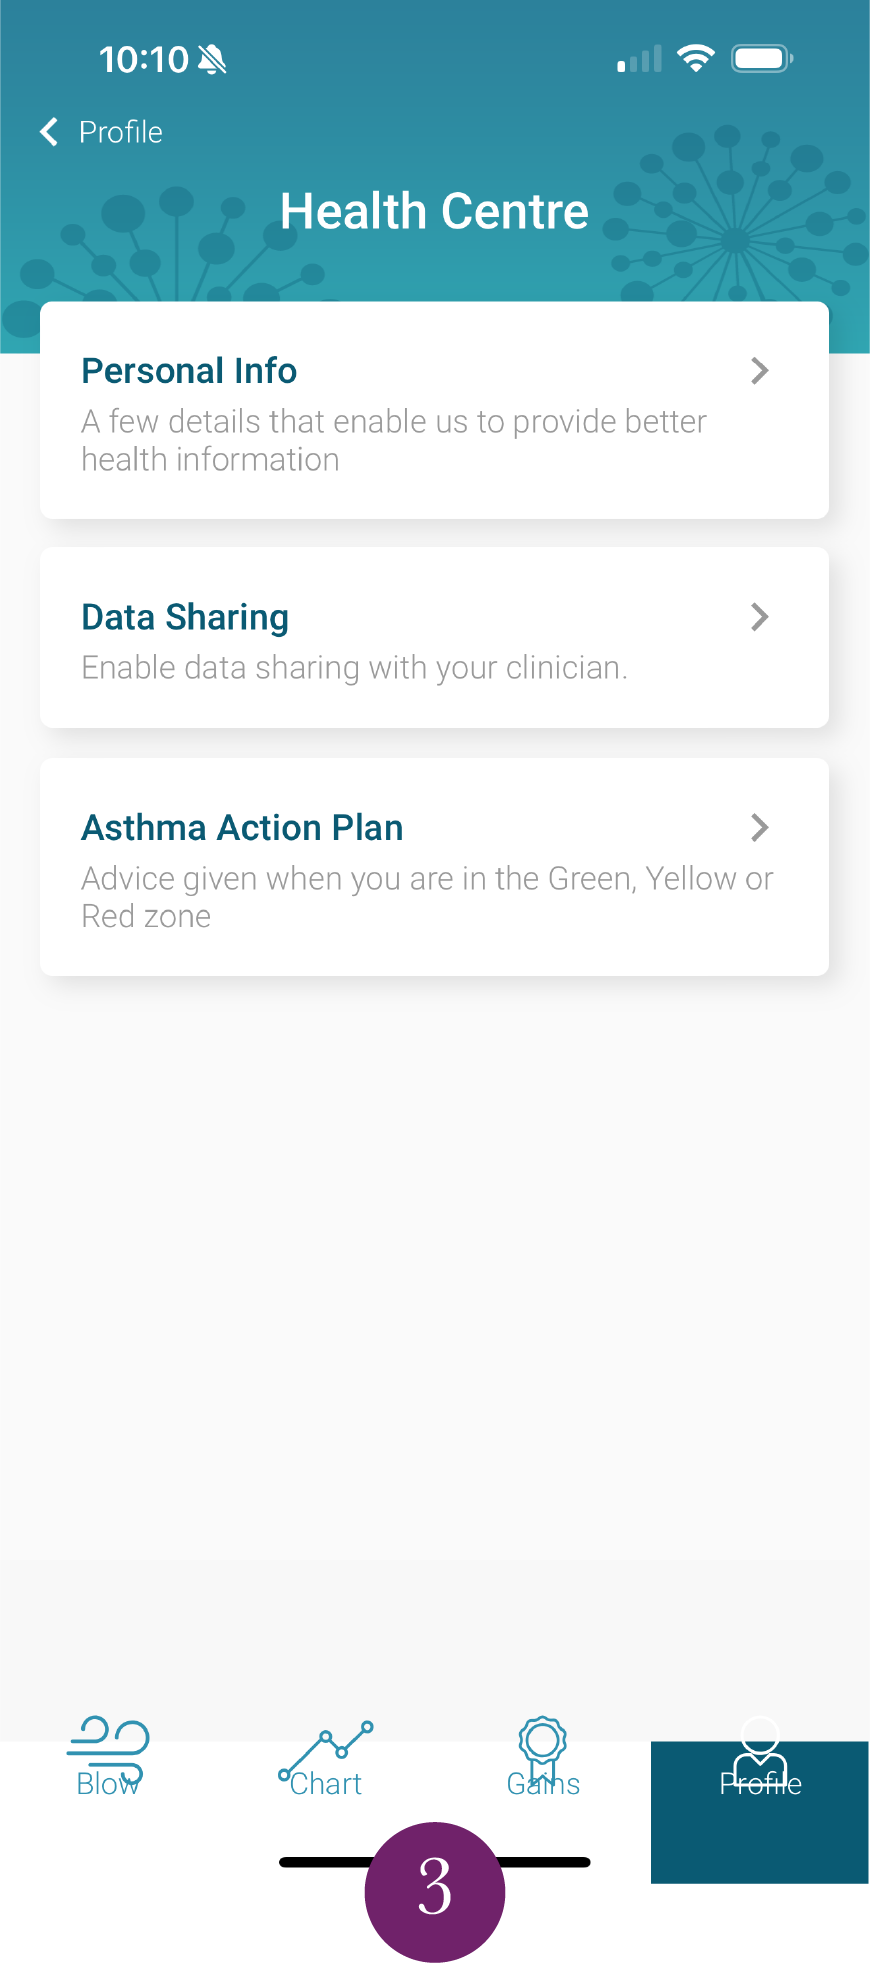The width and height of the screenshot is (870, 1963).
Task: Open the Personal Info title
Action: 189,371
